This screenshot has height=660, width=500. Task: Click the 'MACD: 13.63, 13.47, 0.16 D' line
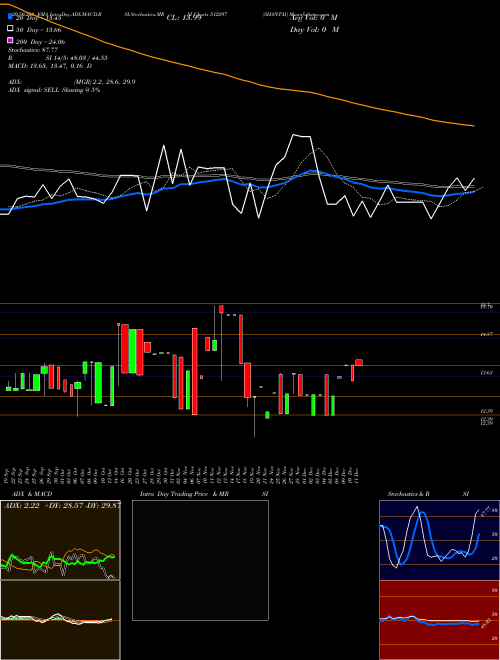(x=50, y=66)
